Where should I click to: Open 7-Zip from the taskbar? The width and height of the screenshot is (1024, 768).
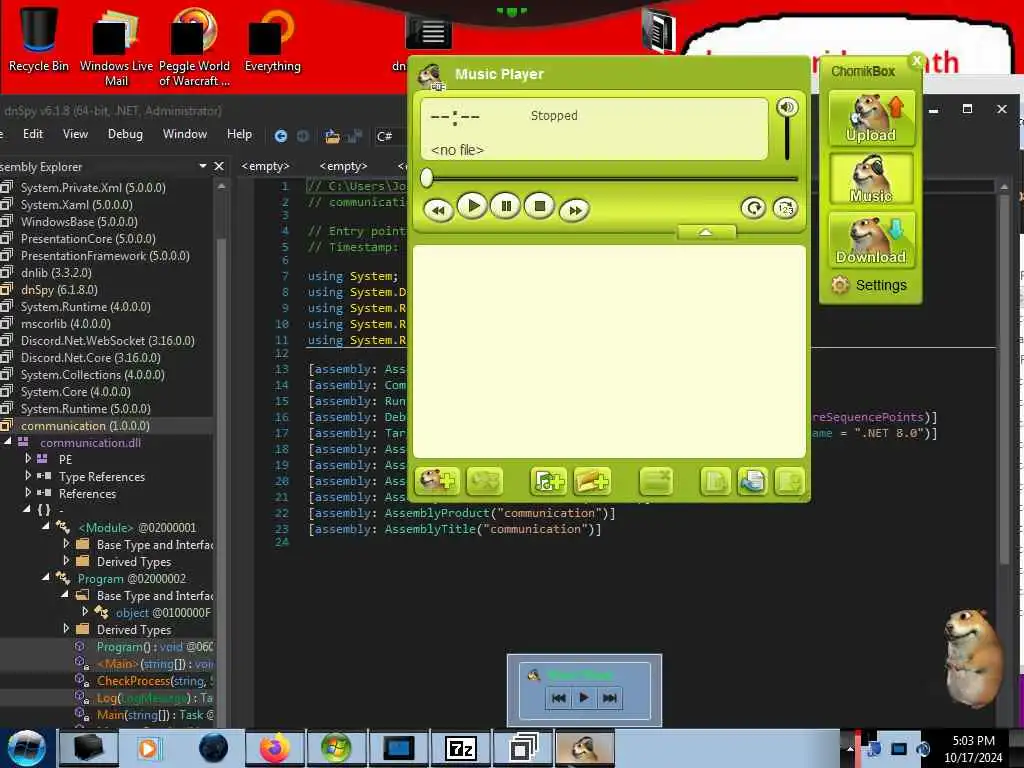[460, 748]
